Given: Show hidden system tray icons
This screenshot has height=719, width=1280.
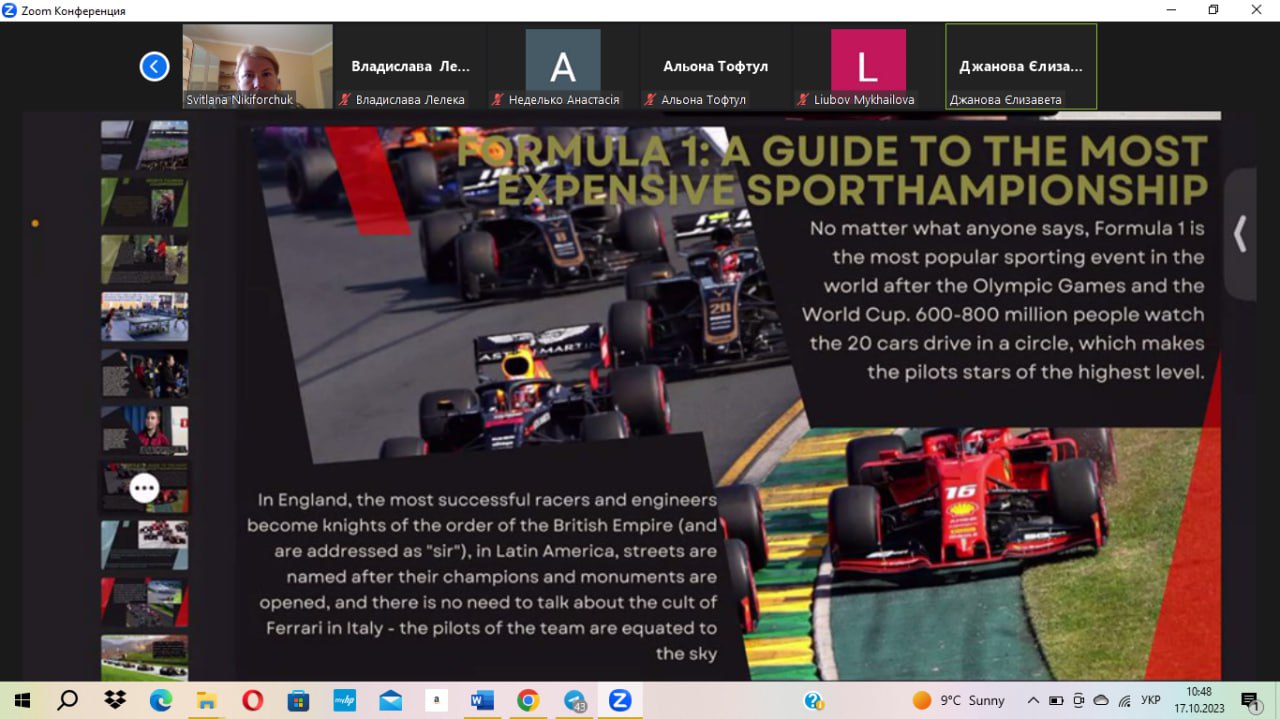Looking at the screenshot, I should pos(1033,701).
